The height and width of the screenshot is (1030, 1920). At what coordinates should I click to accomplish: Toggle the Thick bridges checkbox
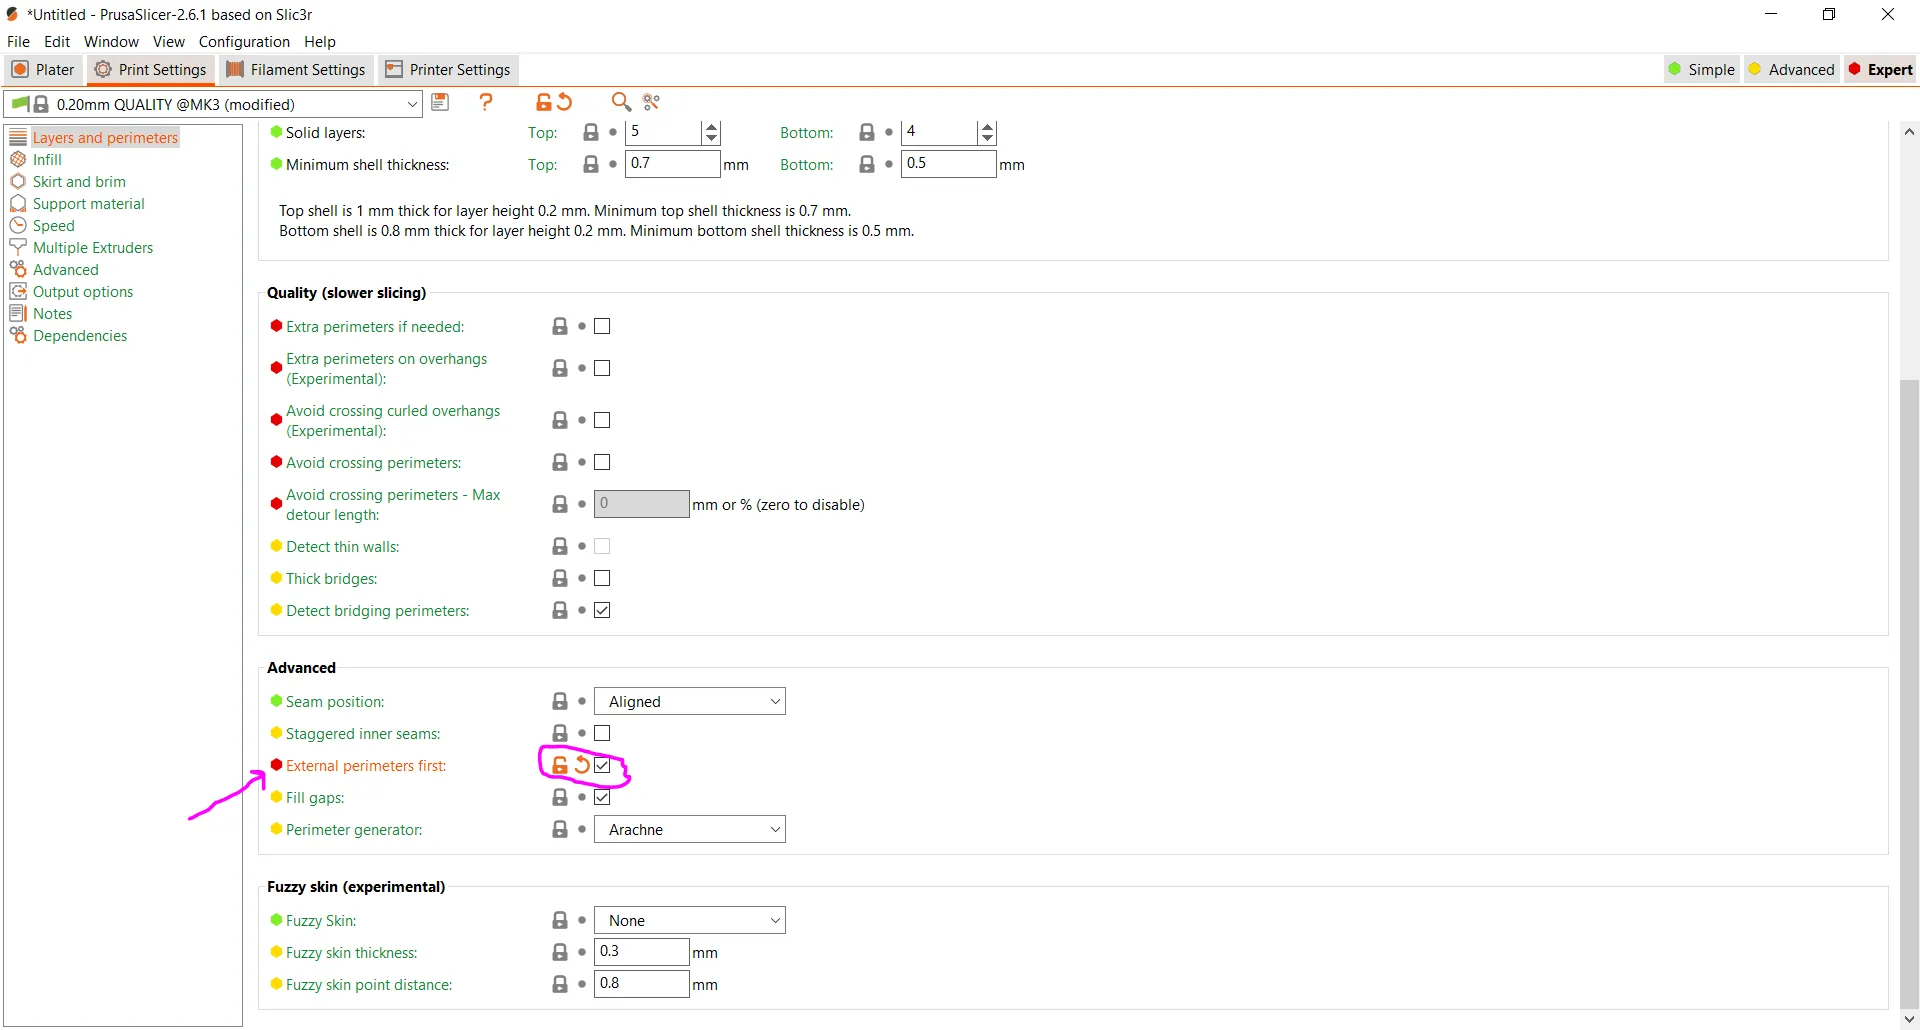(x=602, y=579)
